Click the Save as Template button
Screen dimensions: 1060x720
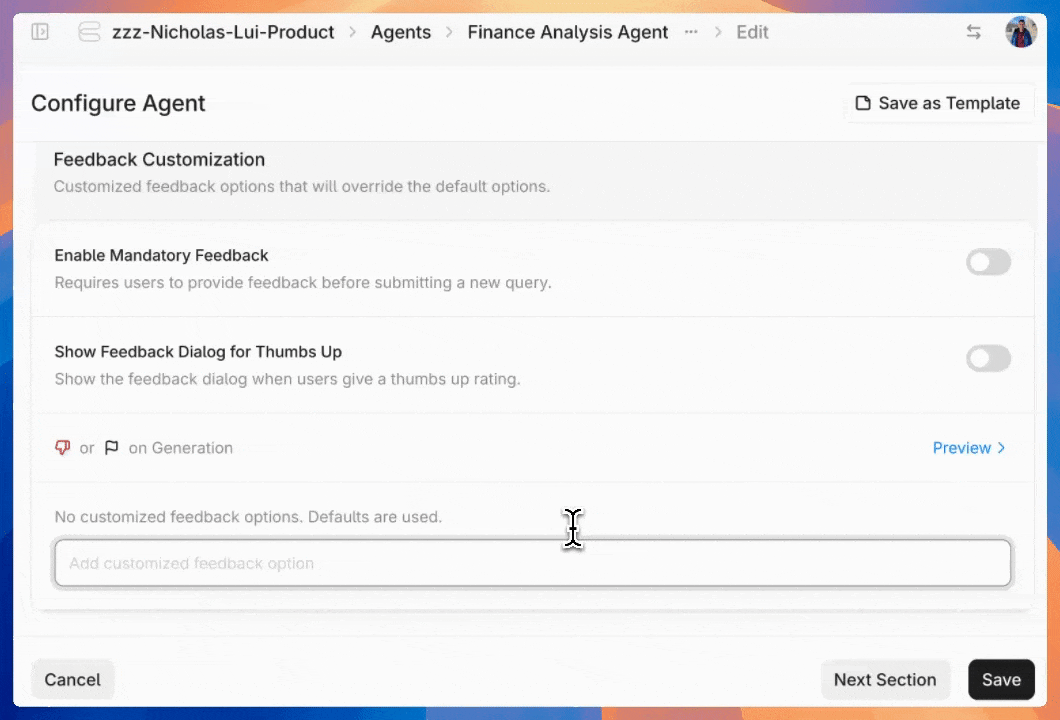pyautogui.click(x=938, y=102)
